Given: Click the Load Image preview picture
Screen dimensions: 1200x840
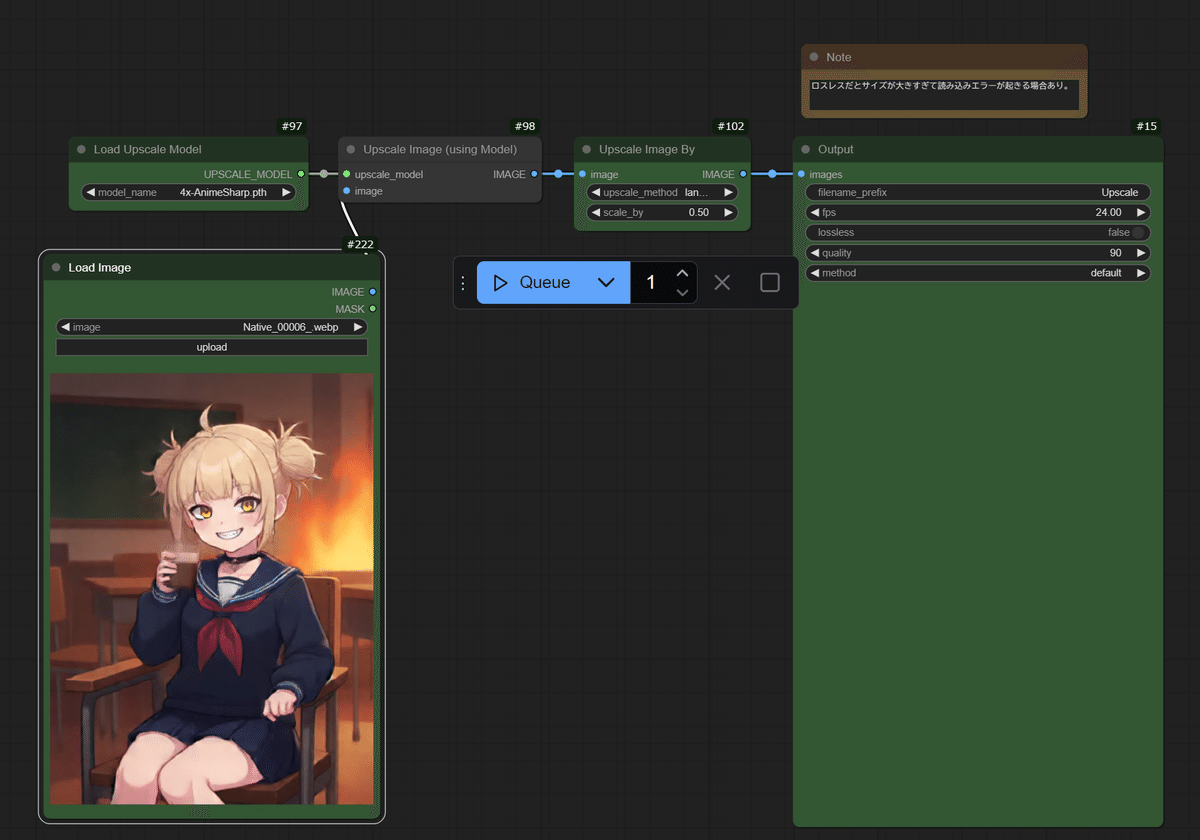Looking at the screenshot, I should pos(212,589).
